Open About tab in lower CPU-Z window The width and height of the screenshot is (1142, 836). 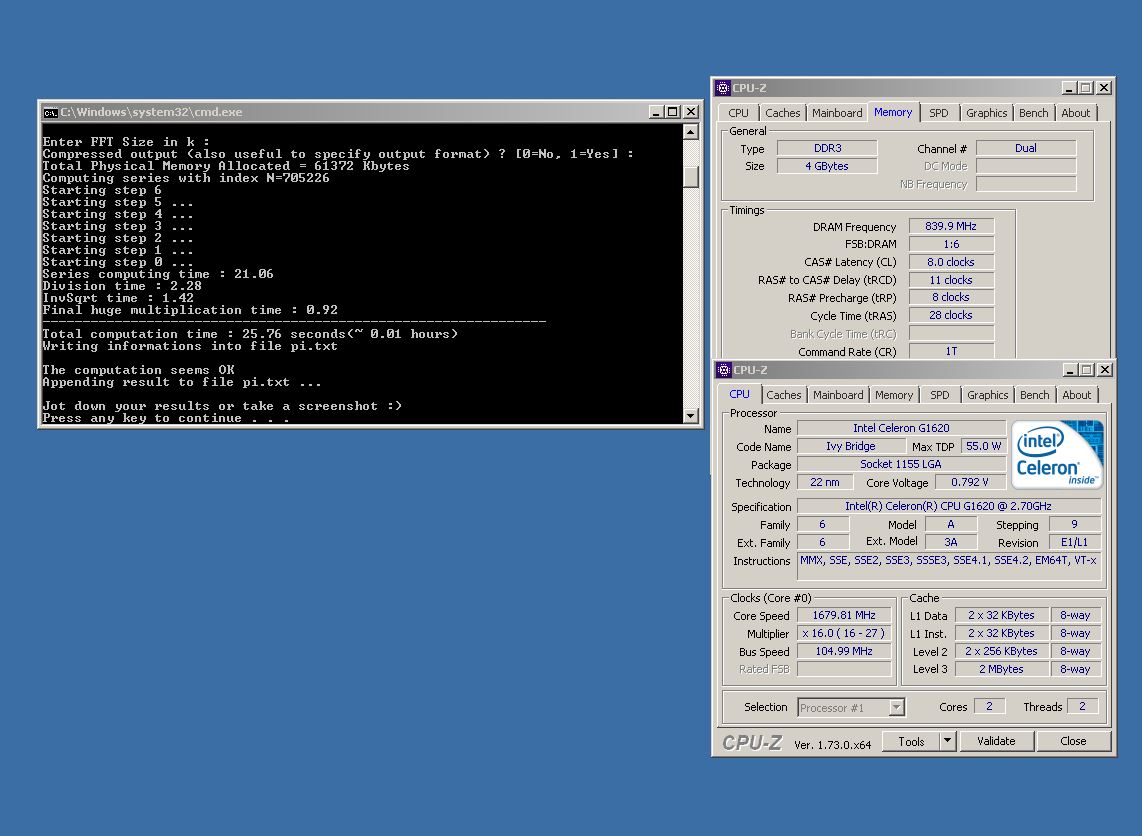[x=1076, y=395]
